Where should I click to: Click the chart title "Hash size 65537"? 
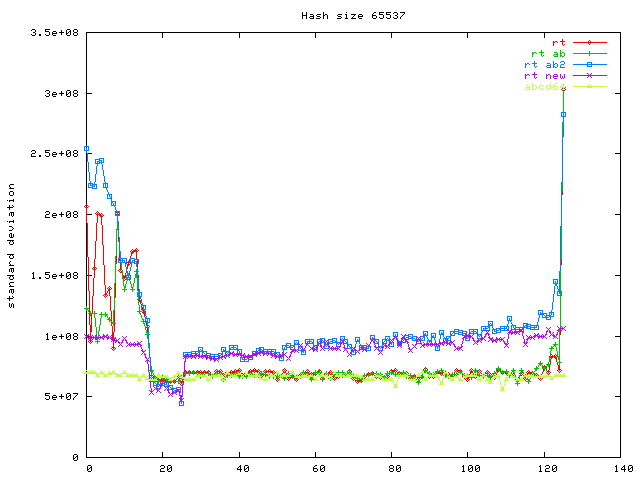coord(353,16)
